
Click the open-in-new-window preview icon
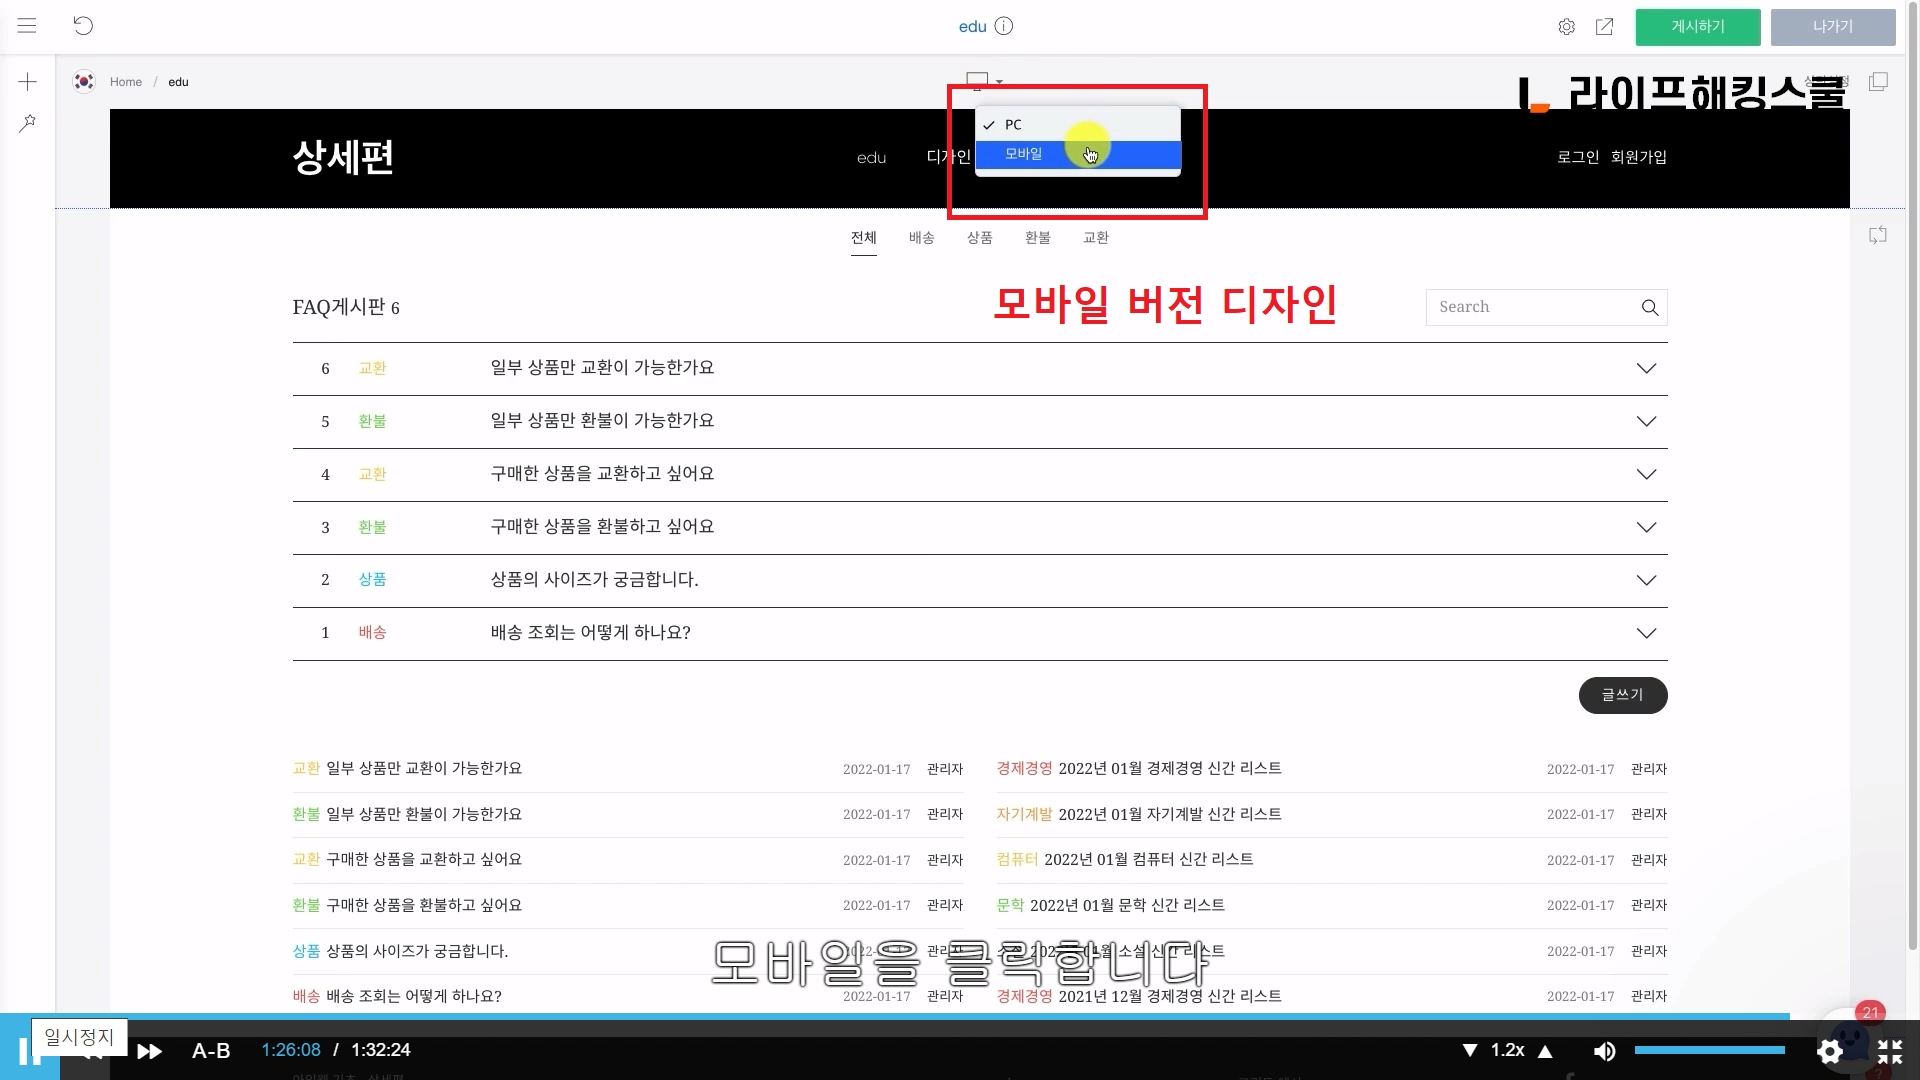pos(1604,27)
